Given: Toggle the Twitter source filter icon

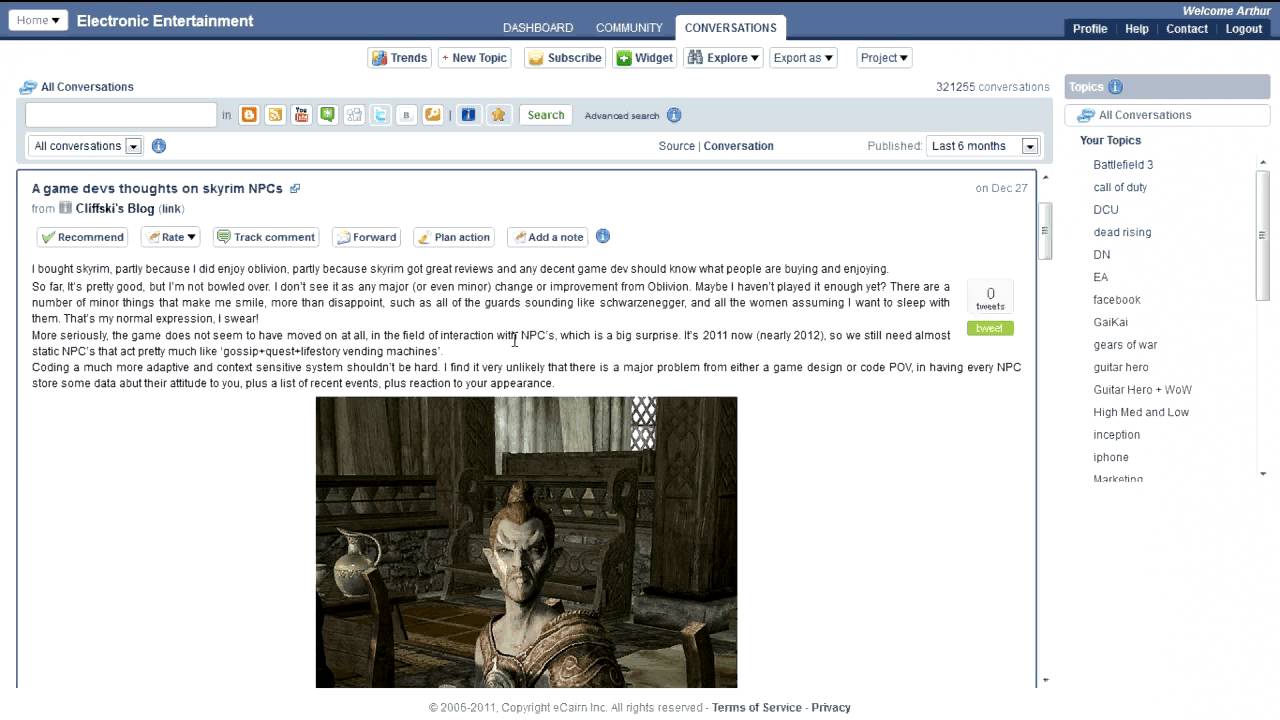Looking at the screenshot, I should [380, 115].
